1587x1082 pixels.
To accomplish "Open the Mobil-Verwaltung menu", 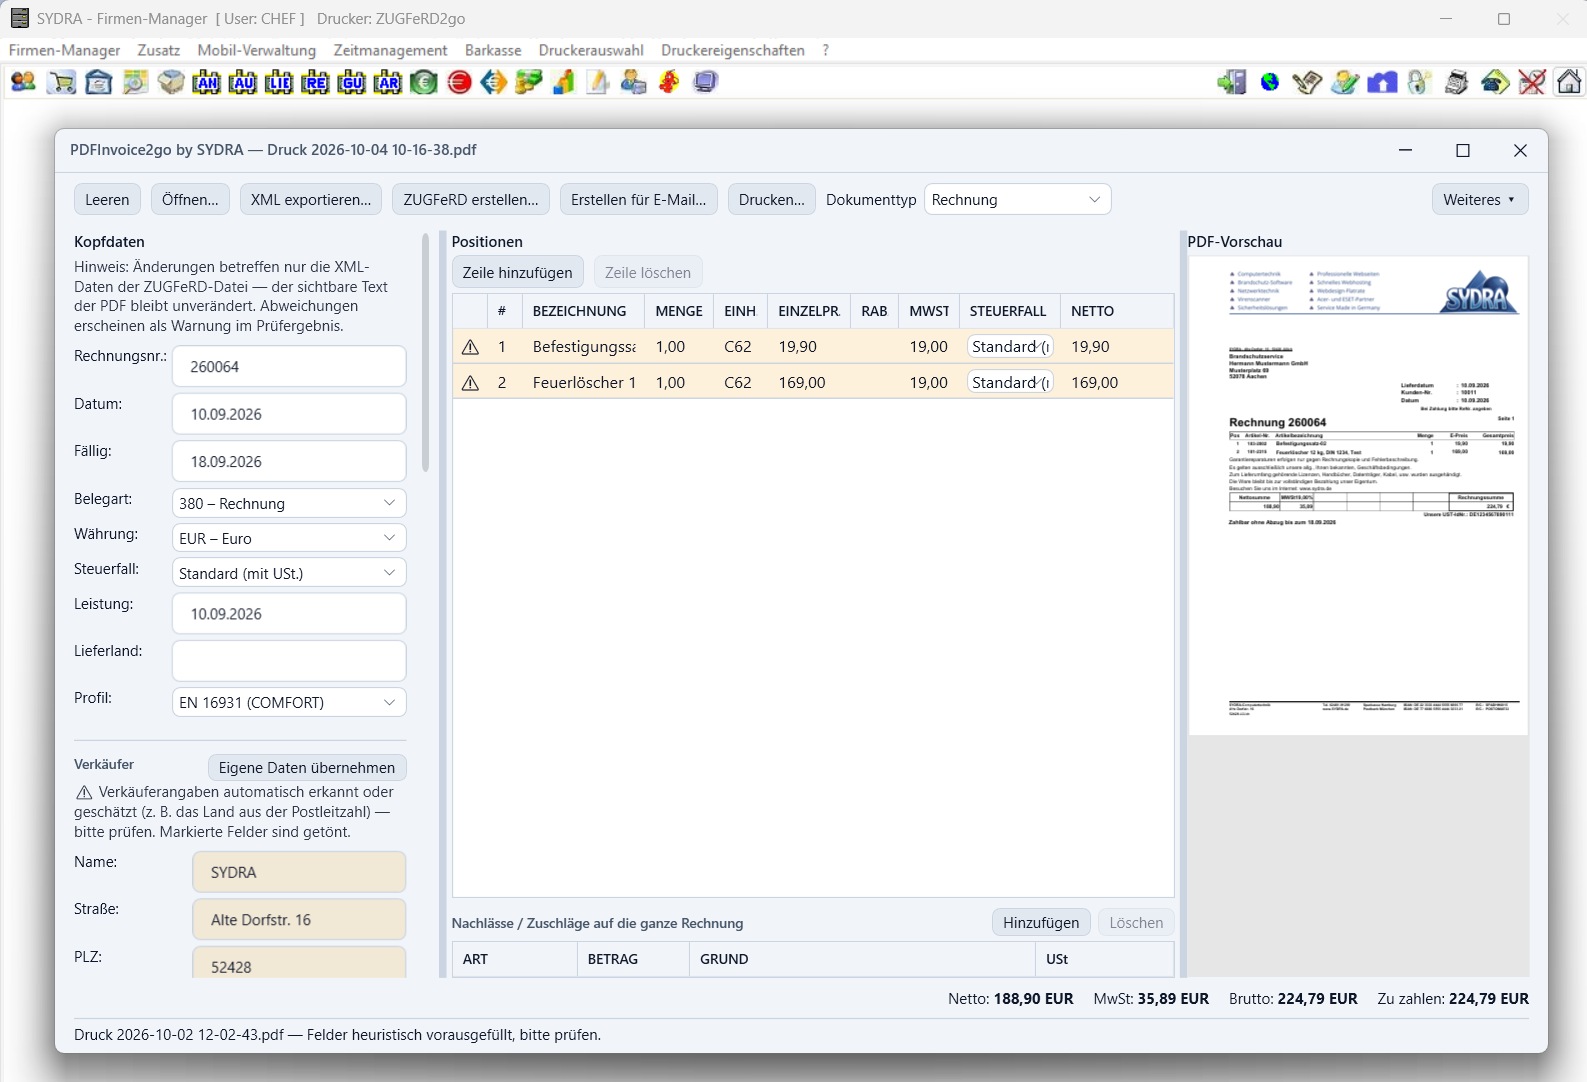I will 257,50.
